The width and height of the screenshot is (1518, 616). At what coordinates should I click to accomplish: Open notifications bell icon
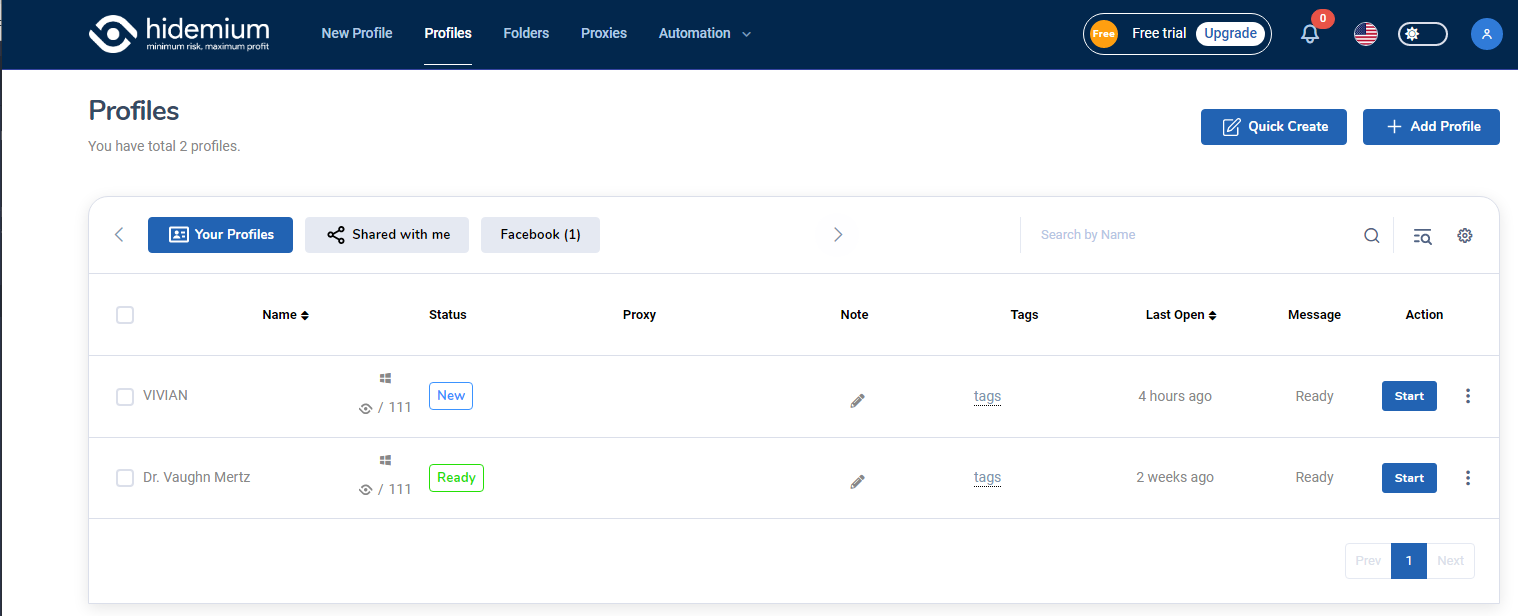1308,34
